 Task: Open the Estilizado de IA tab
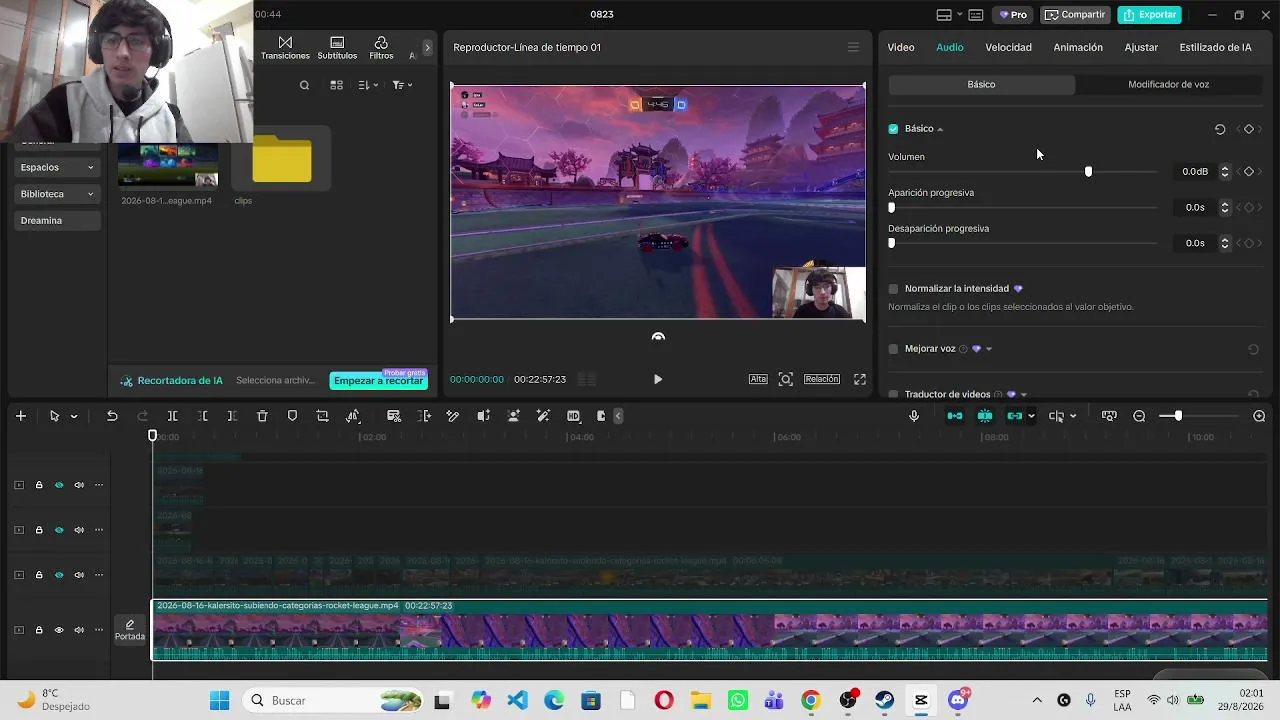tap(1215, 47)
